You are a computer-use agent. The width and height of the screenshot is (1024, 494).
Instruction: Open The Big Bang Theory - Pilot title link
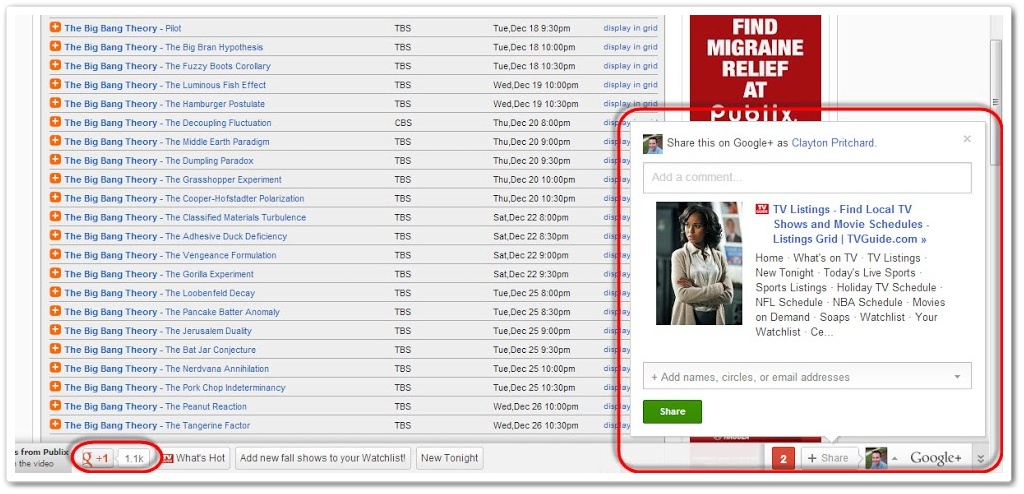click(x=123, y=28)
